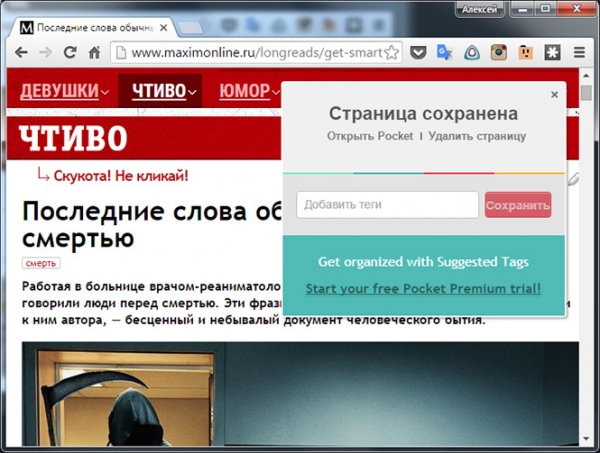Close the Pocket saved-page popup
Image resolution: width=600 pixels, height=453 pixels.
coord(555,95)
